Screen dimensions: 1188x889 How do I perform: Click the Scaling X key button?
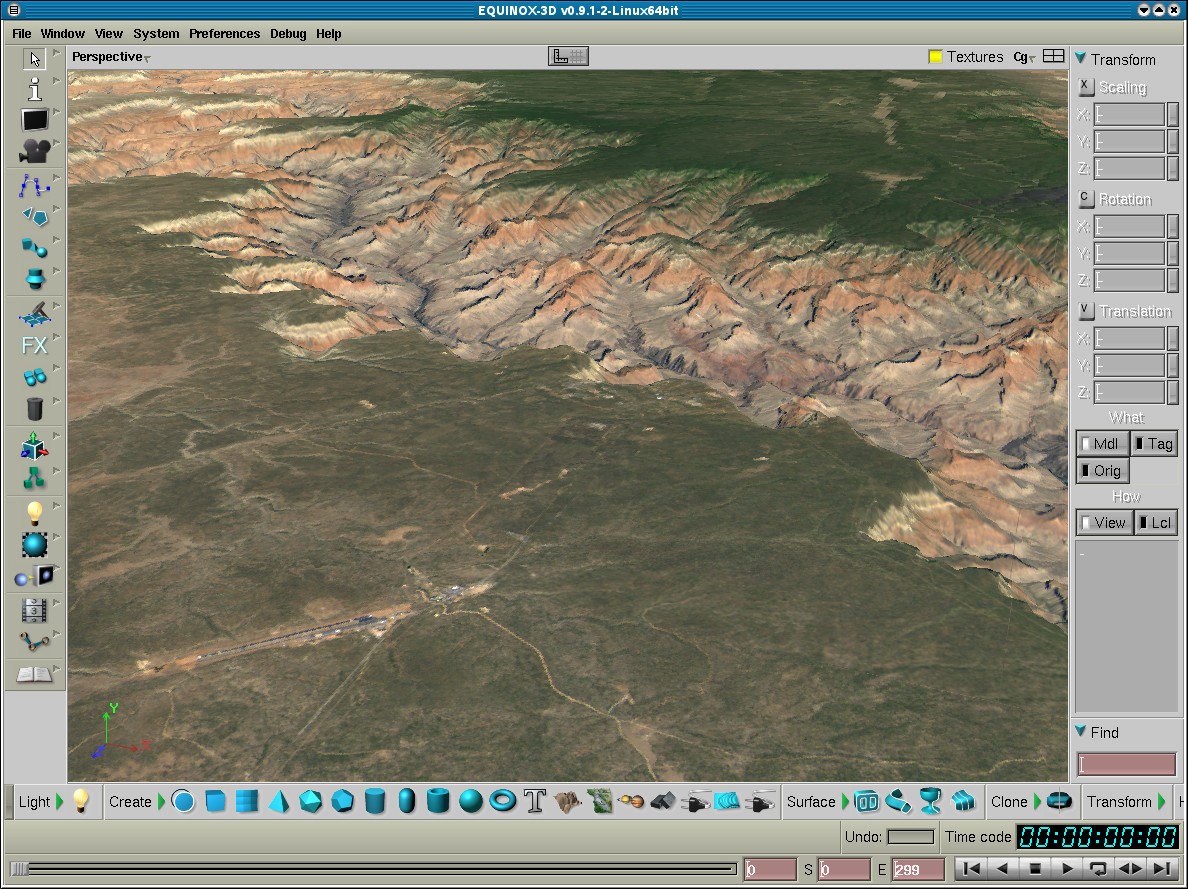(1086, 87)
